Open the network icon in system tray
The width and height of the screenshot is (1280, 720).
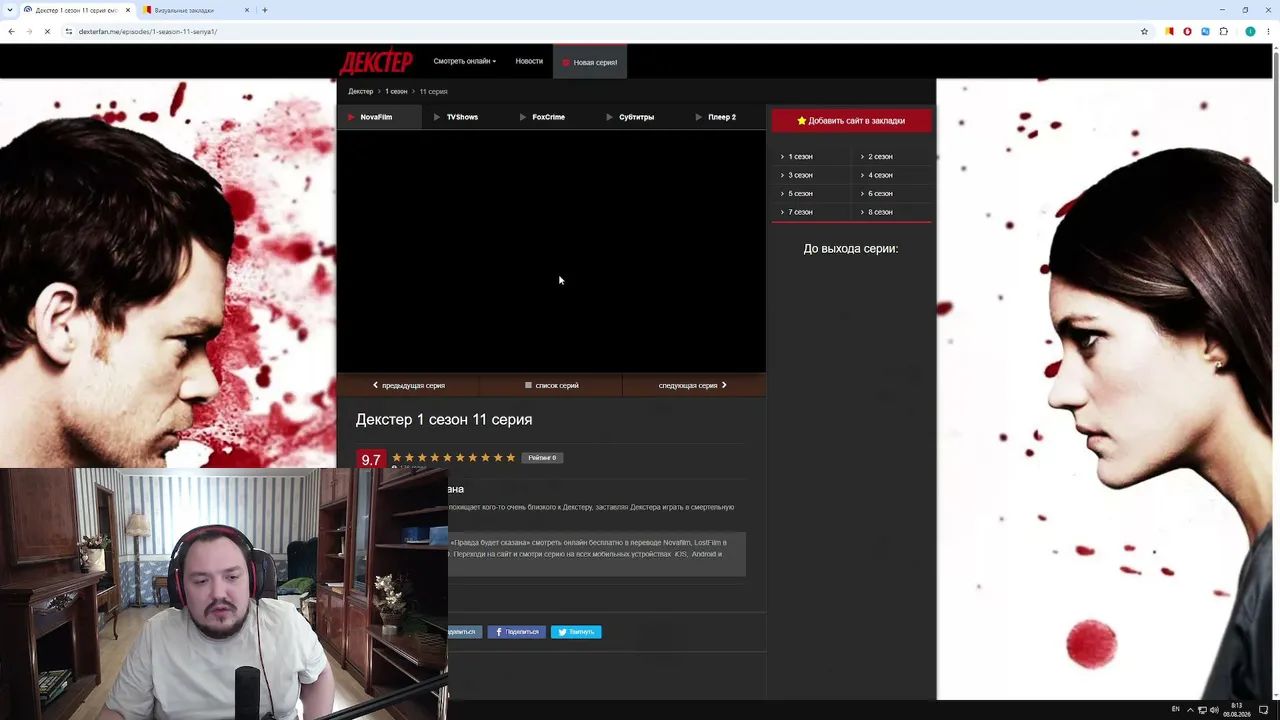click(1202, 710)
